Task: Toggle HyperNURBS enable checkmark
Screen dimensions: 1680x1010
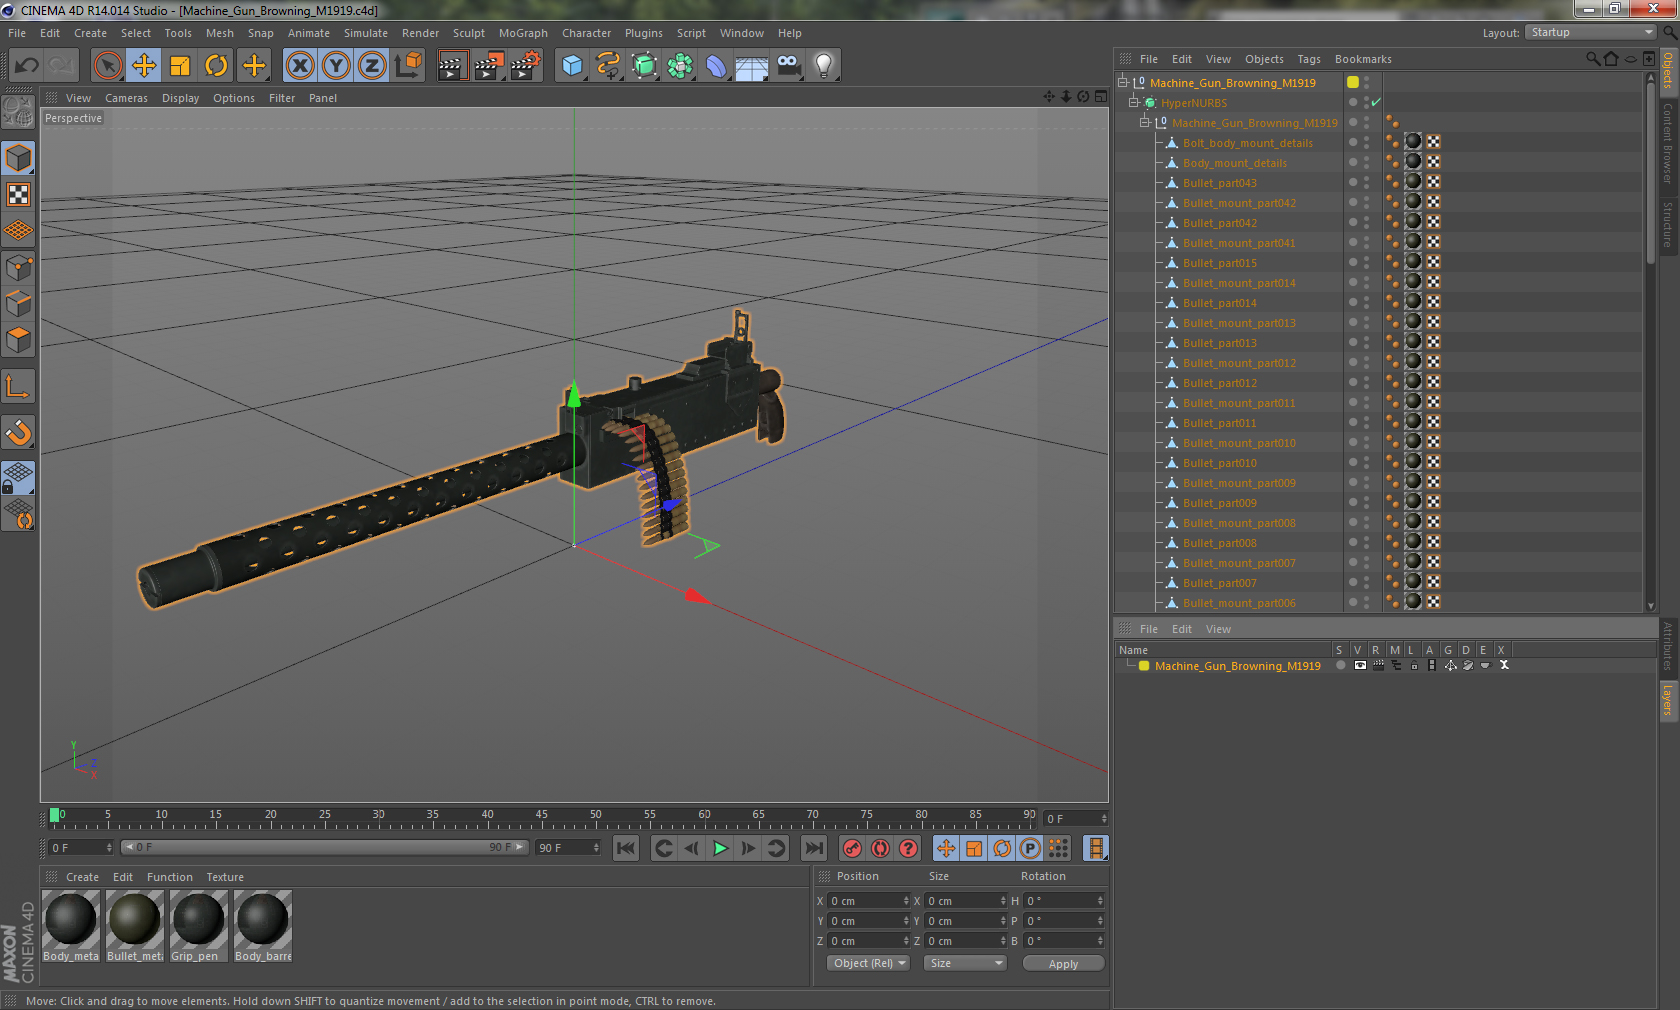Action: point(1376,102)
